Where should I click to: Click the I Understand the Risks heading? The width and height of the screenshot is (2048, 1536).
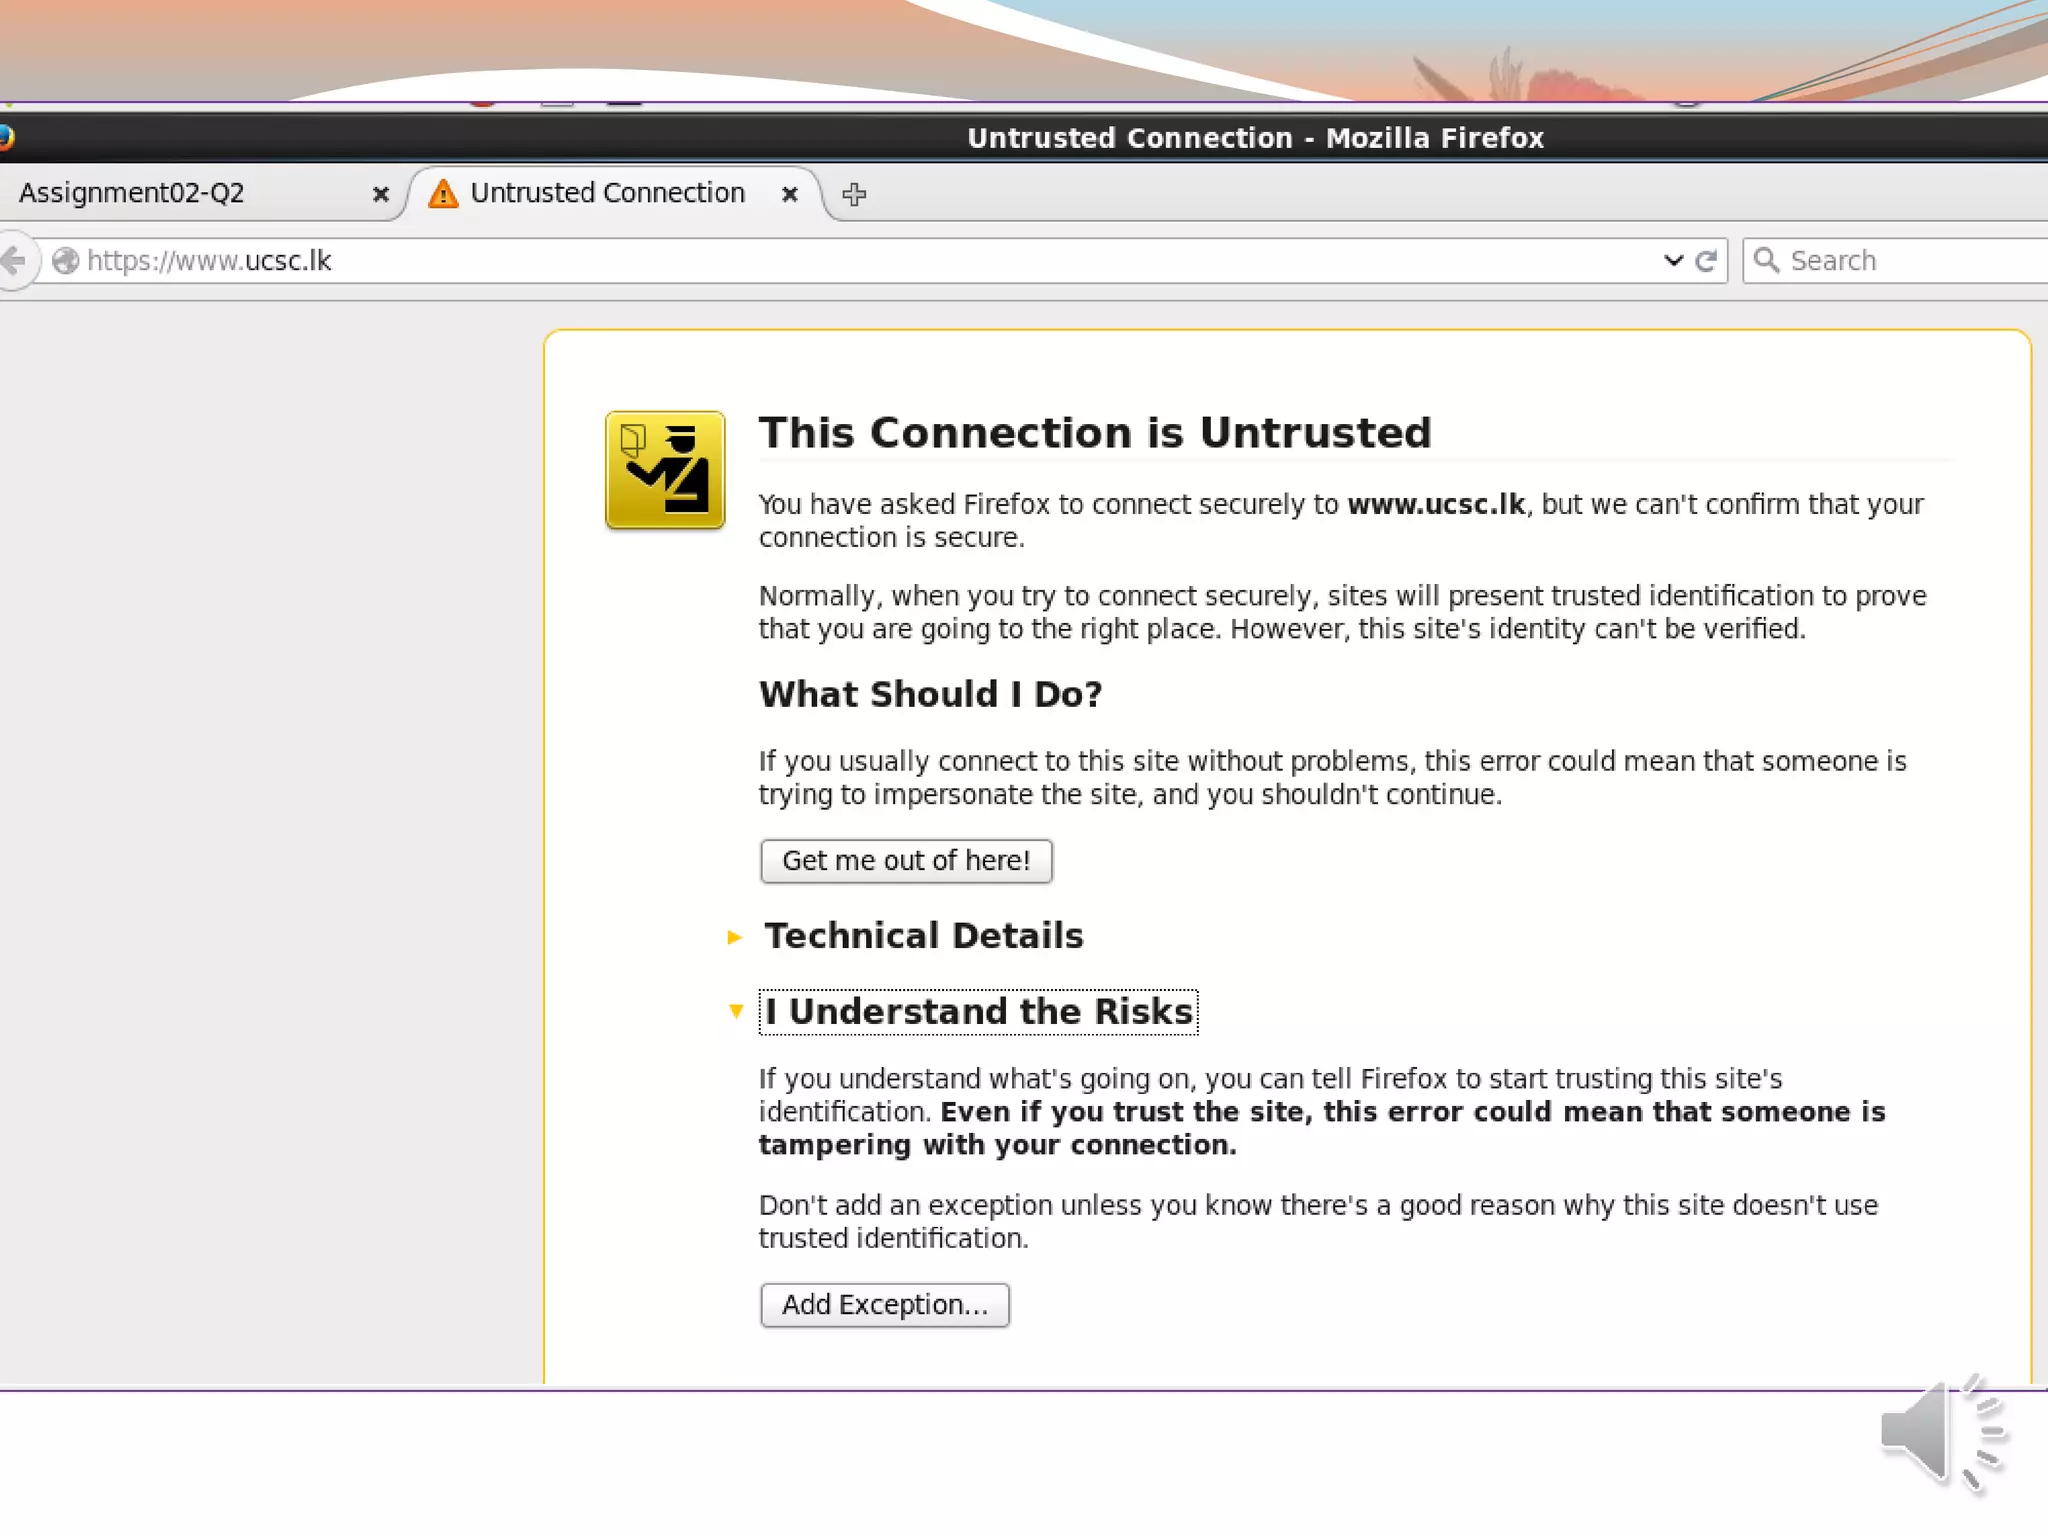(x=978, y=1011)
